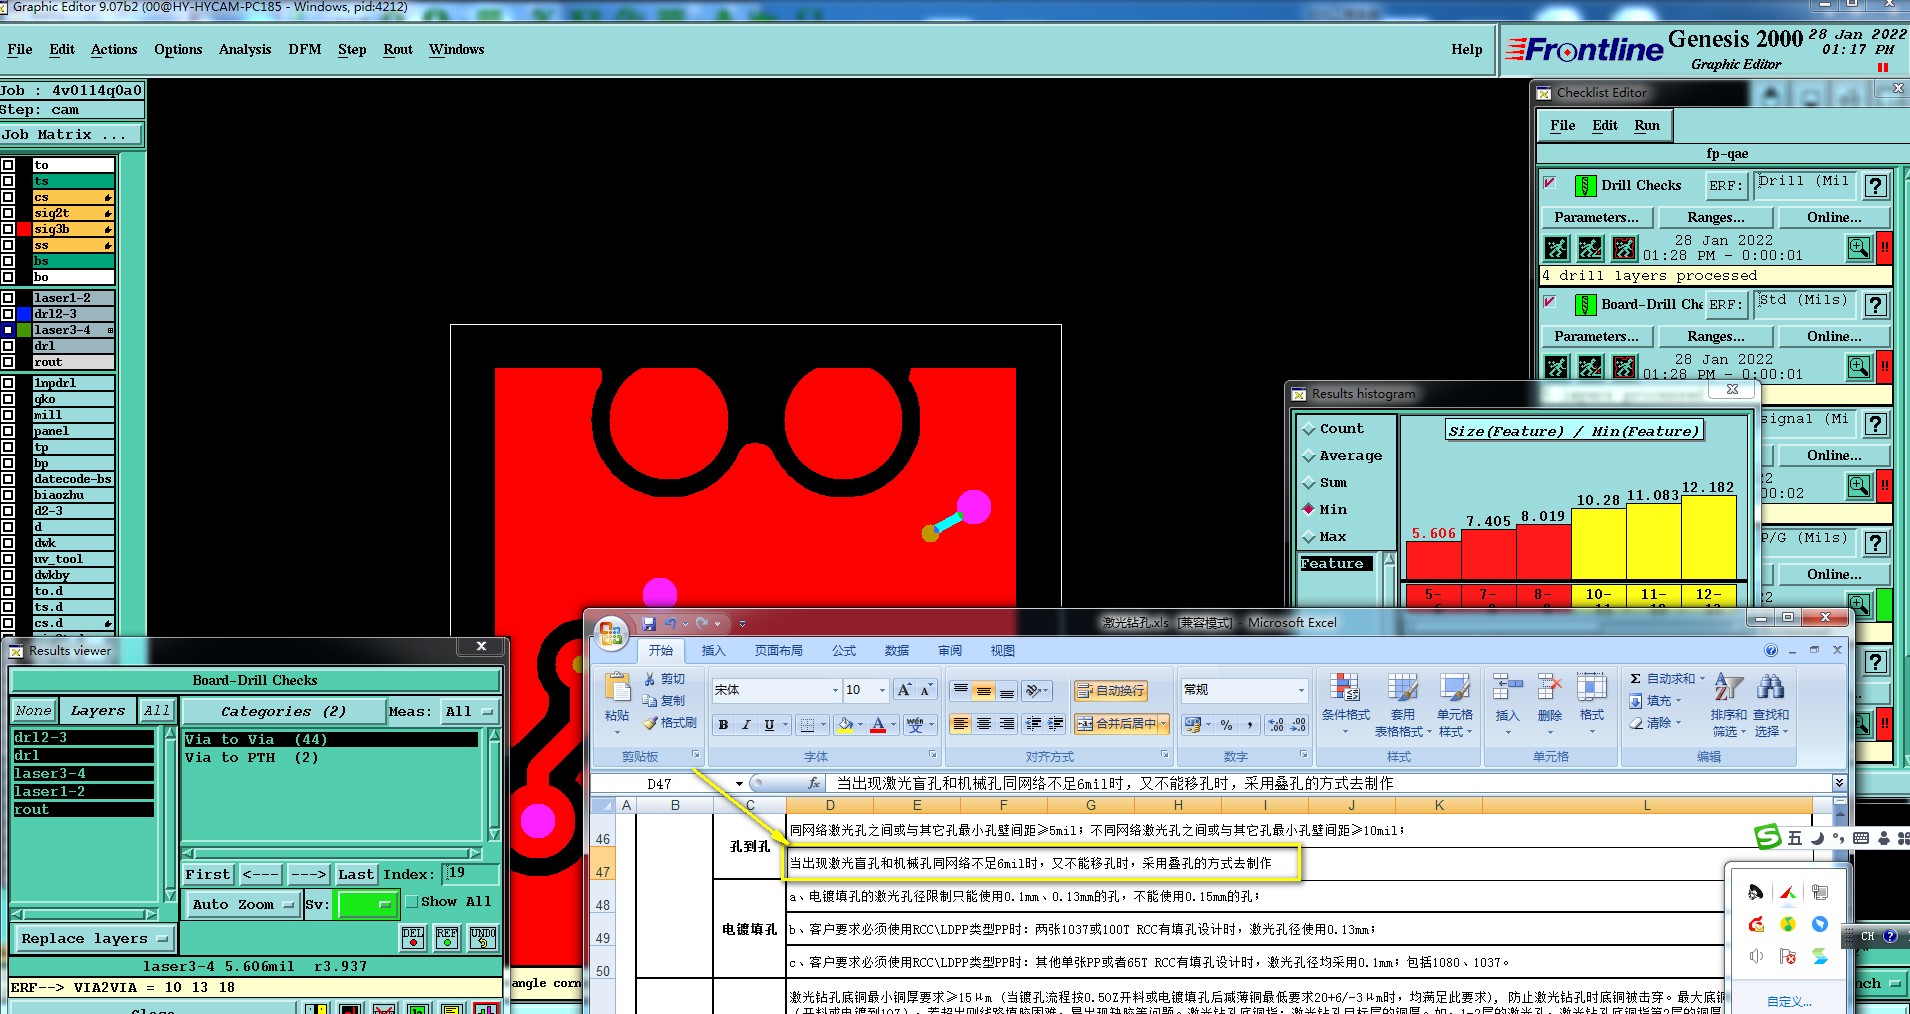Click the find and select binoculars
This screenshot has height=1014, width=1910.
pyautogui.click(x=1771, y=688)
